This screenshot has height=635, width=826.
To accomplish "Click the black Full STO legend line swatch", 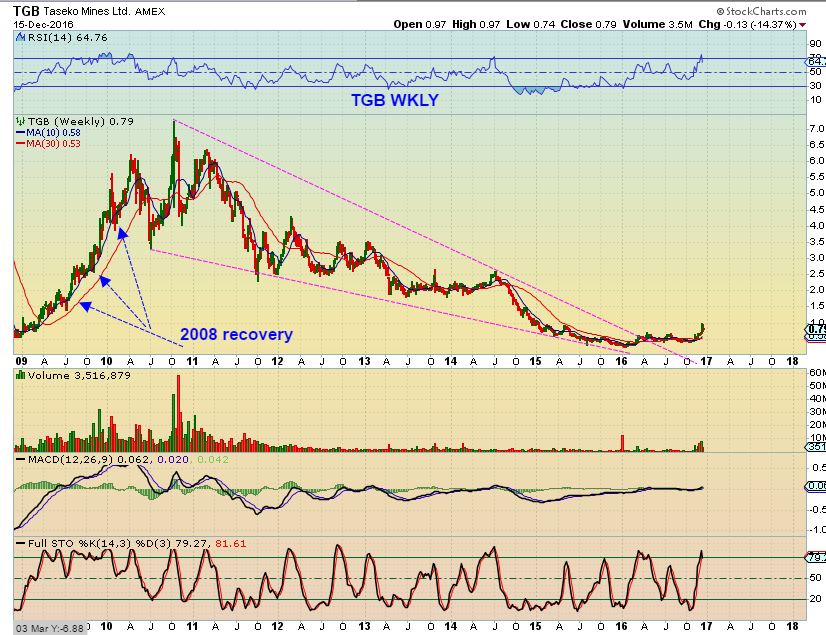I will [21, 543].
